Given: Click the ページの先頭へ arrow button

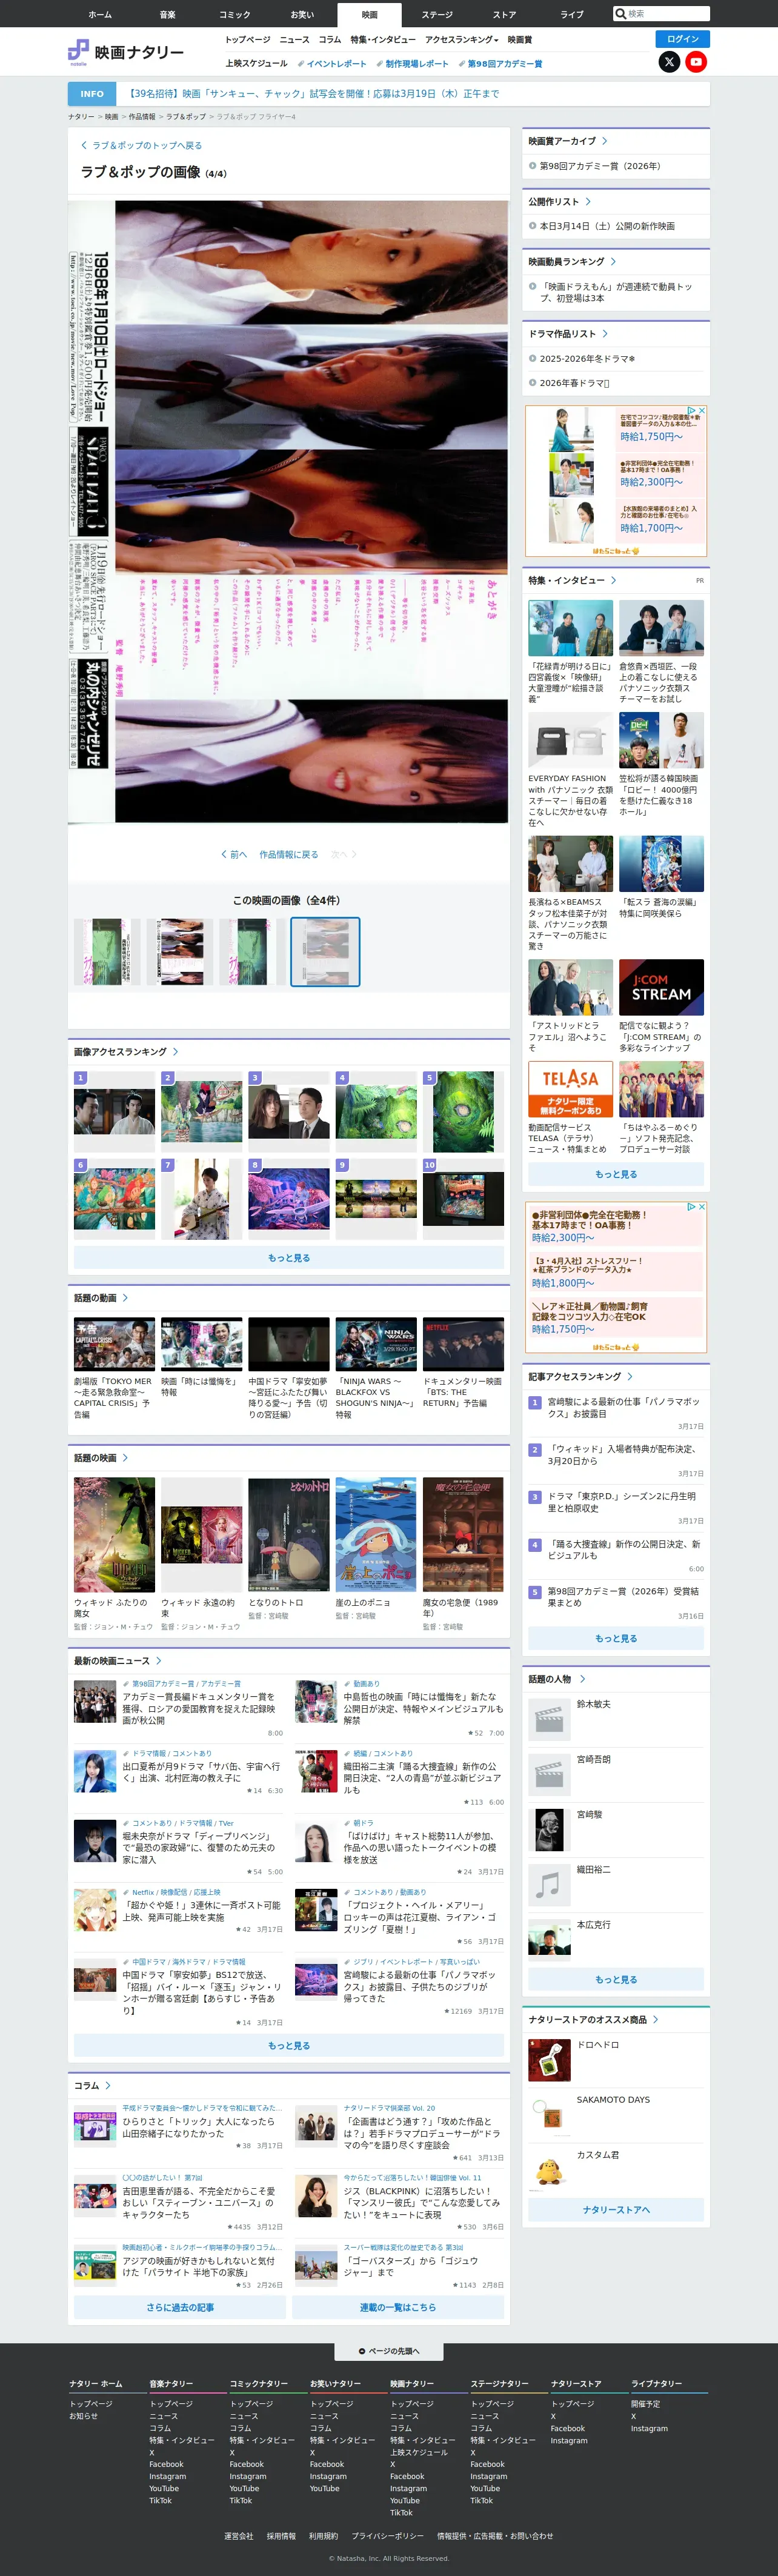Looking at the screenshot, I should click(x=389, y=2351).
